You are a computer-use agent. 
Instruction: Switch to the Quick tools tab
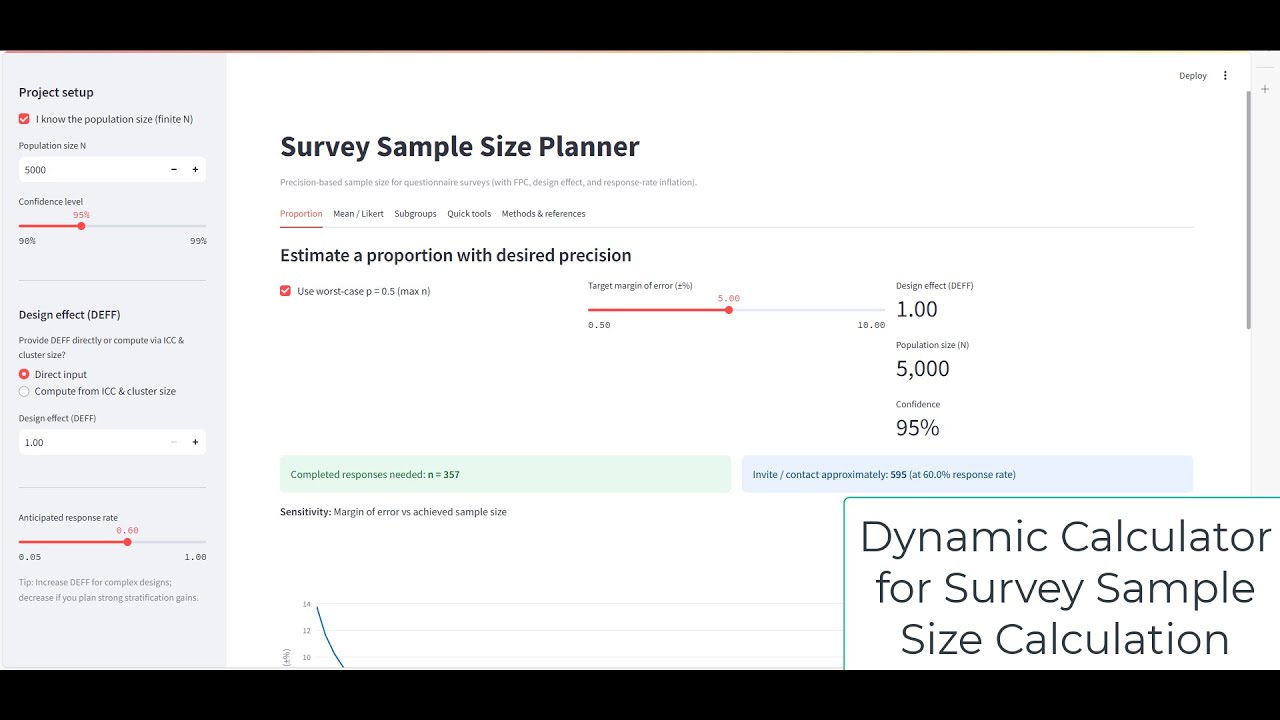[469, 214]
